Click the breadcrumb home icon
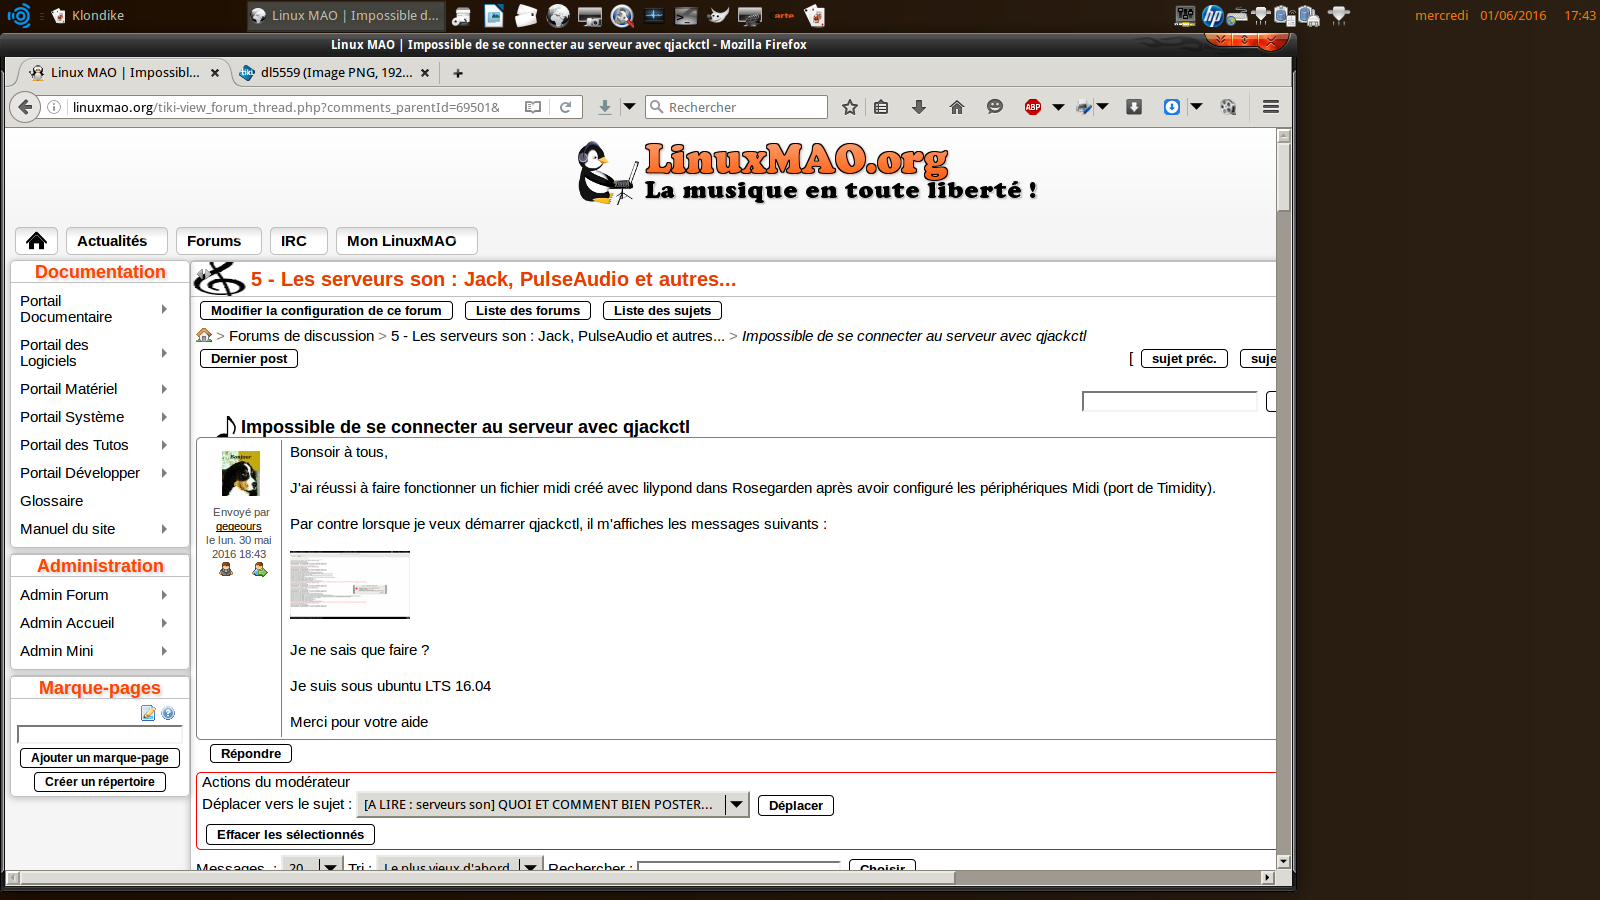Viewport: 1600px width, 900px height. (204, 335)
